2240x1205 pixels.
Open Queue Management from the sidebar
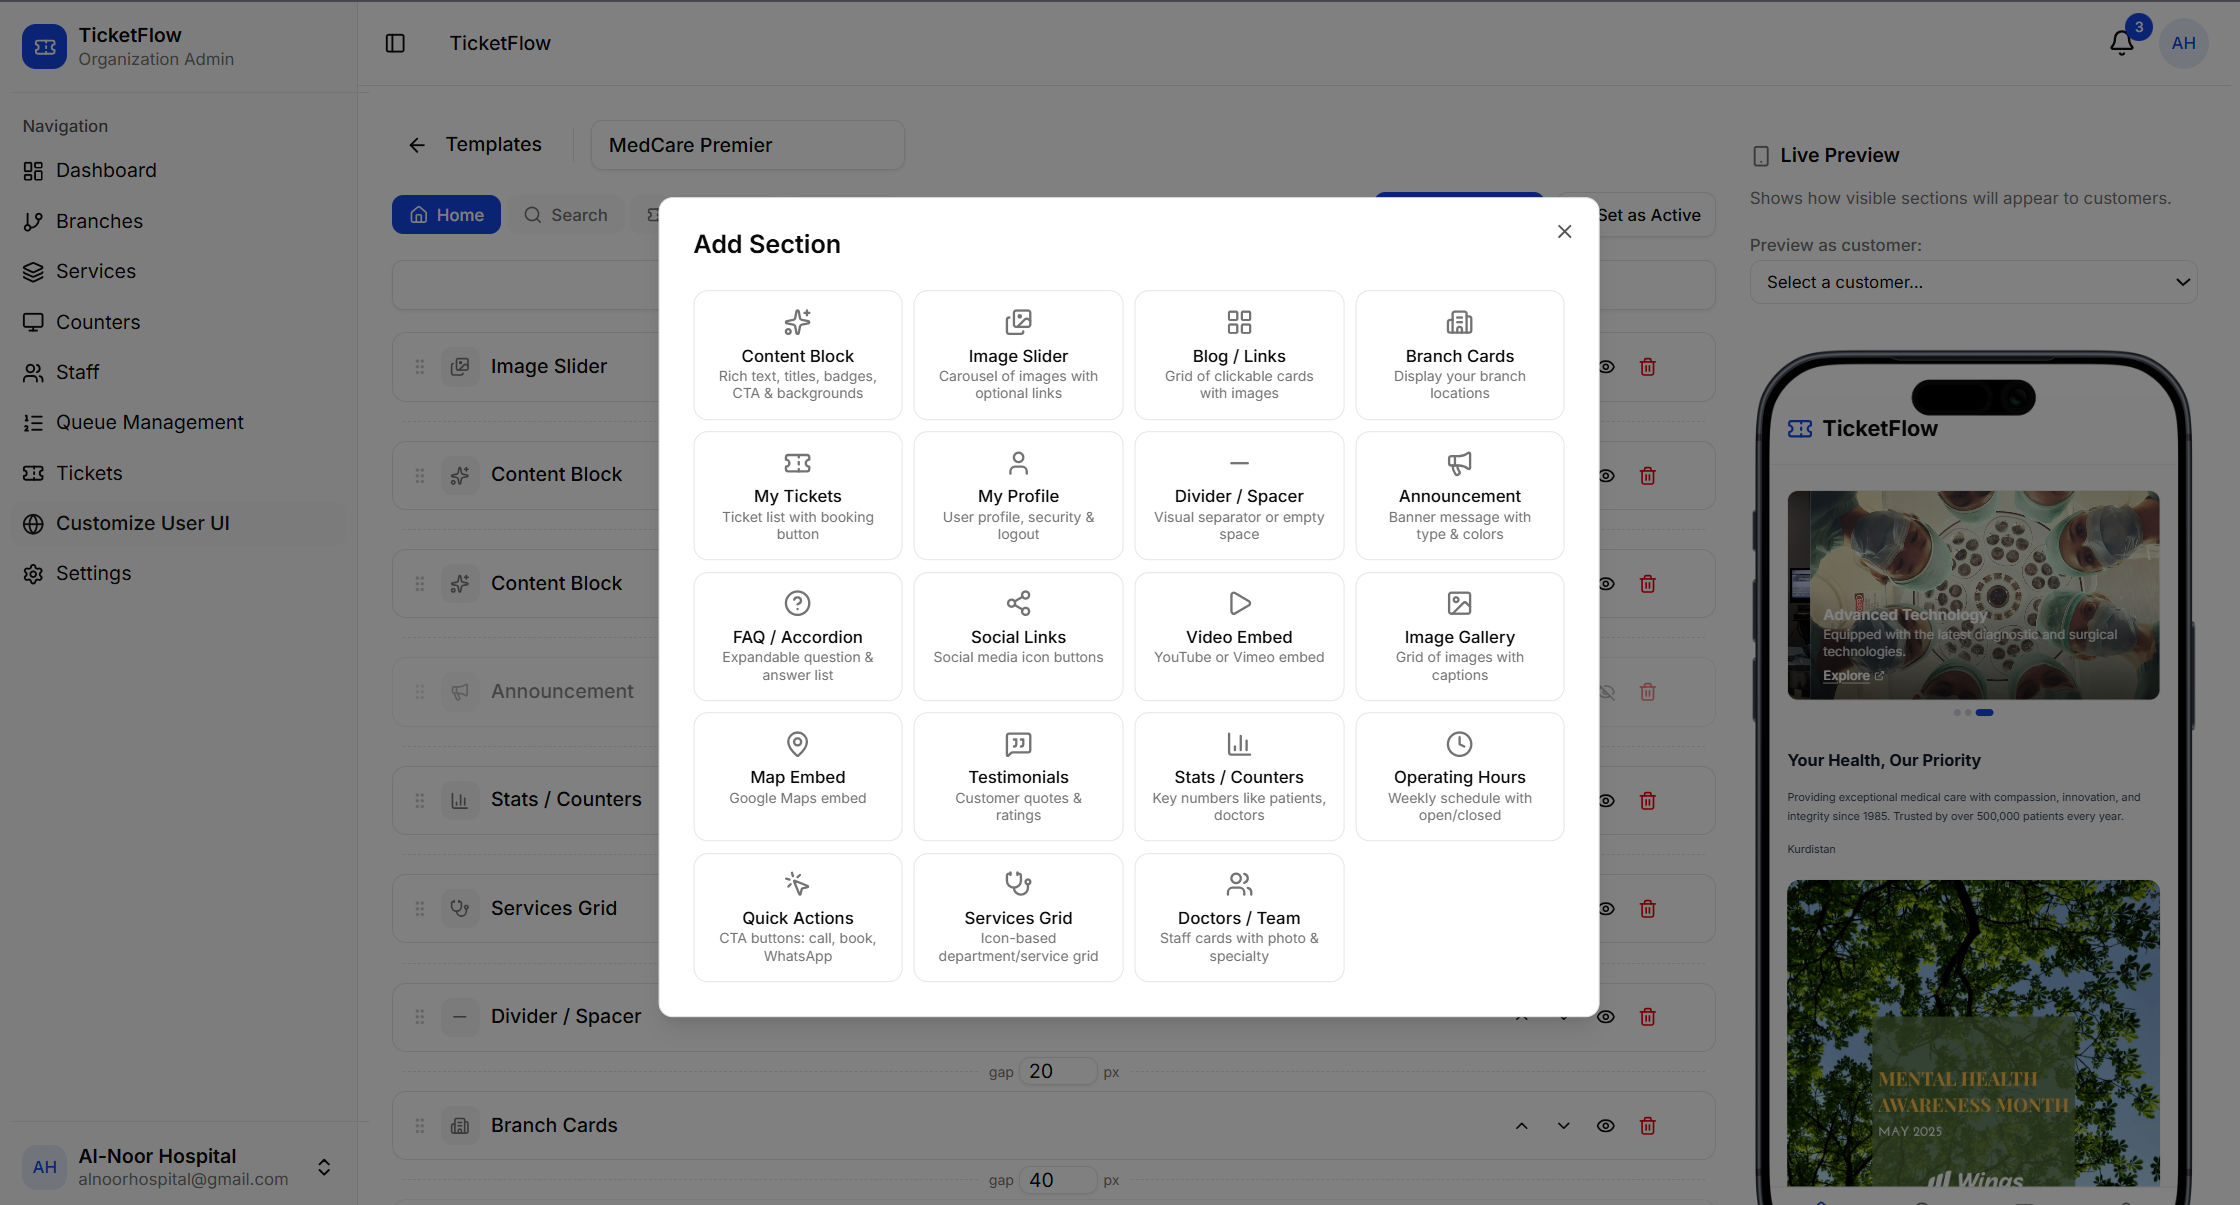148,422
